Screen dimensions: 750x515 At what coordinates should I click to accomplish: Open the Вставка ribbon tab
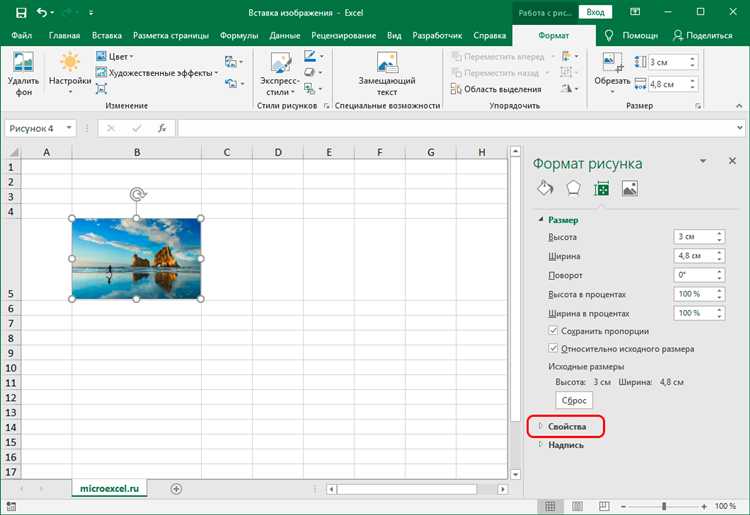point(107,35)
